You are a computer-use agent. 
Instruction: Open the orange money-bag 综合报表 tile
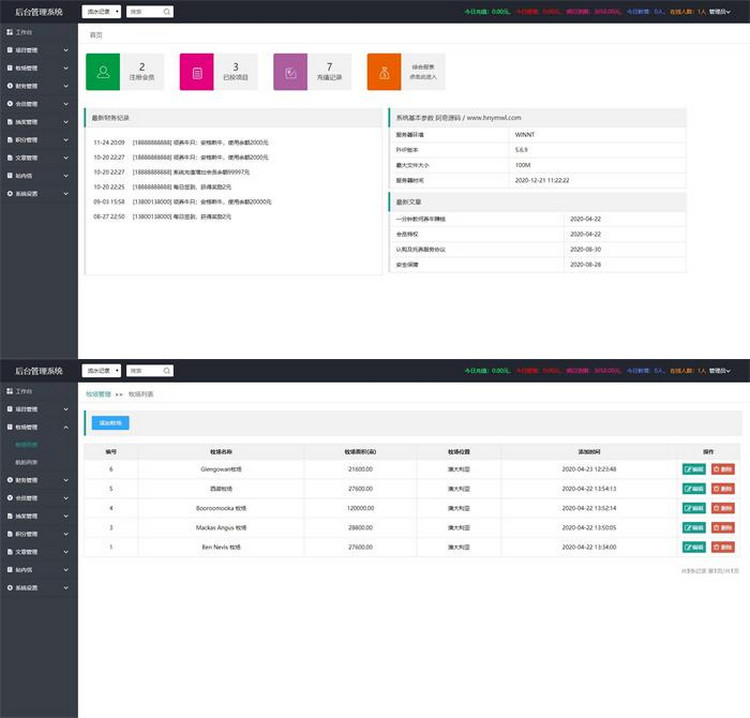pos(384,72)
